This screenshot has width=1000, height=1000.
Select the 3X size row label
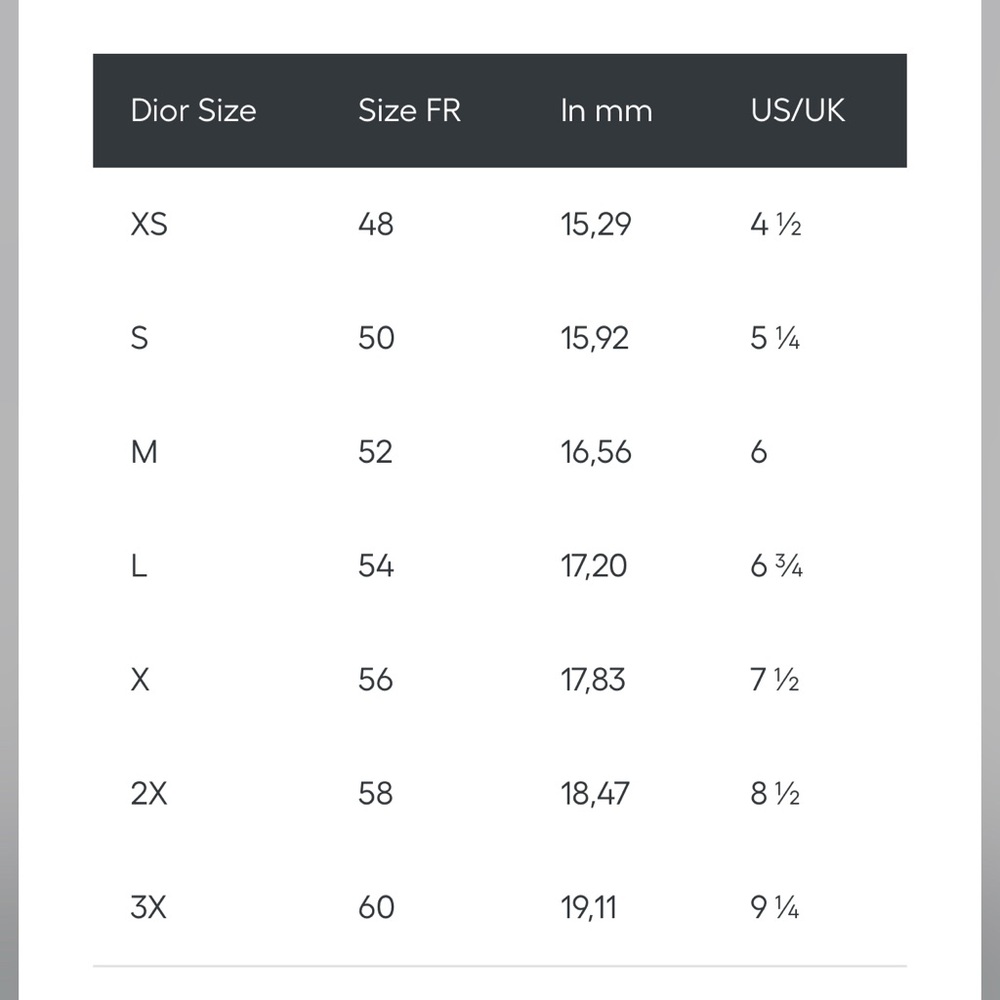tap(148, 908)
